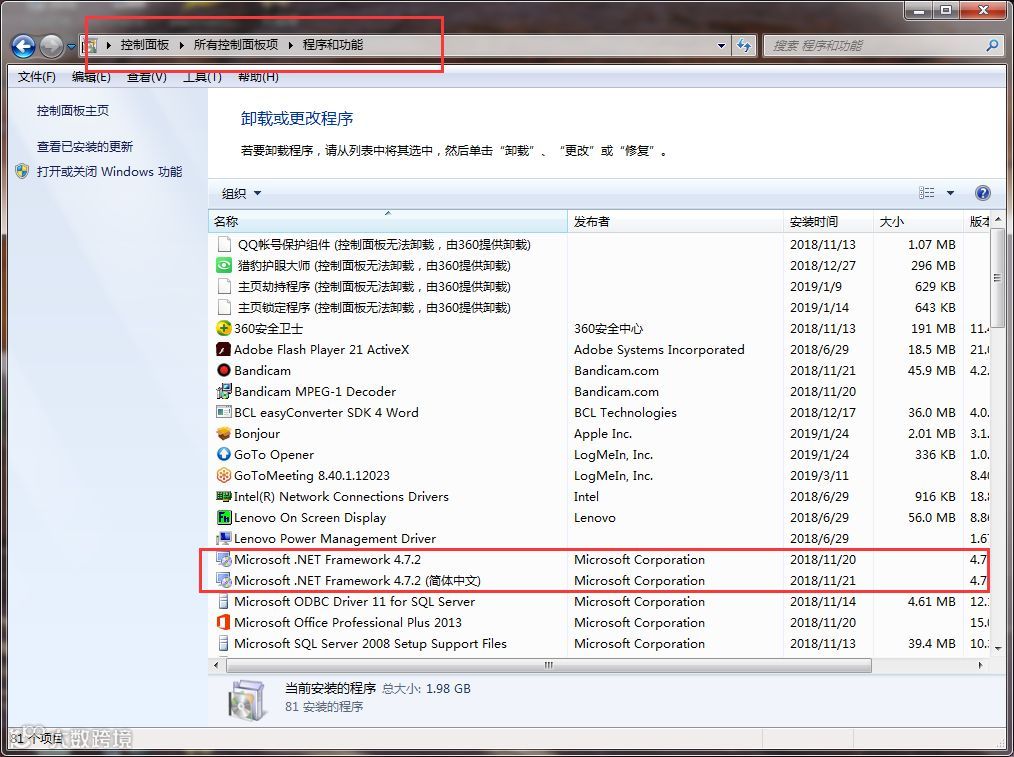Click Apple Inc. publisher cell

click(x=603, y=433)
